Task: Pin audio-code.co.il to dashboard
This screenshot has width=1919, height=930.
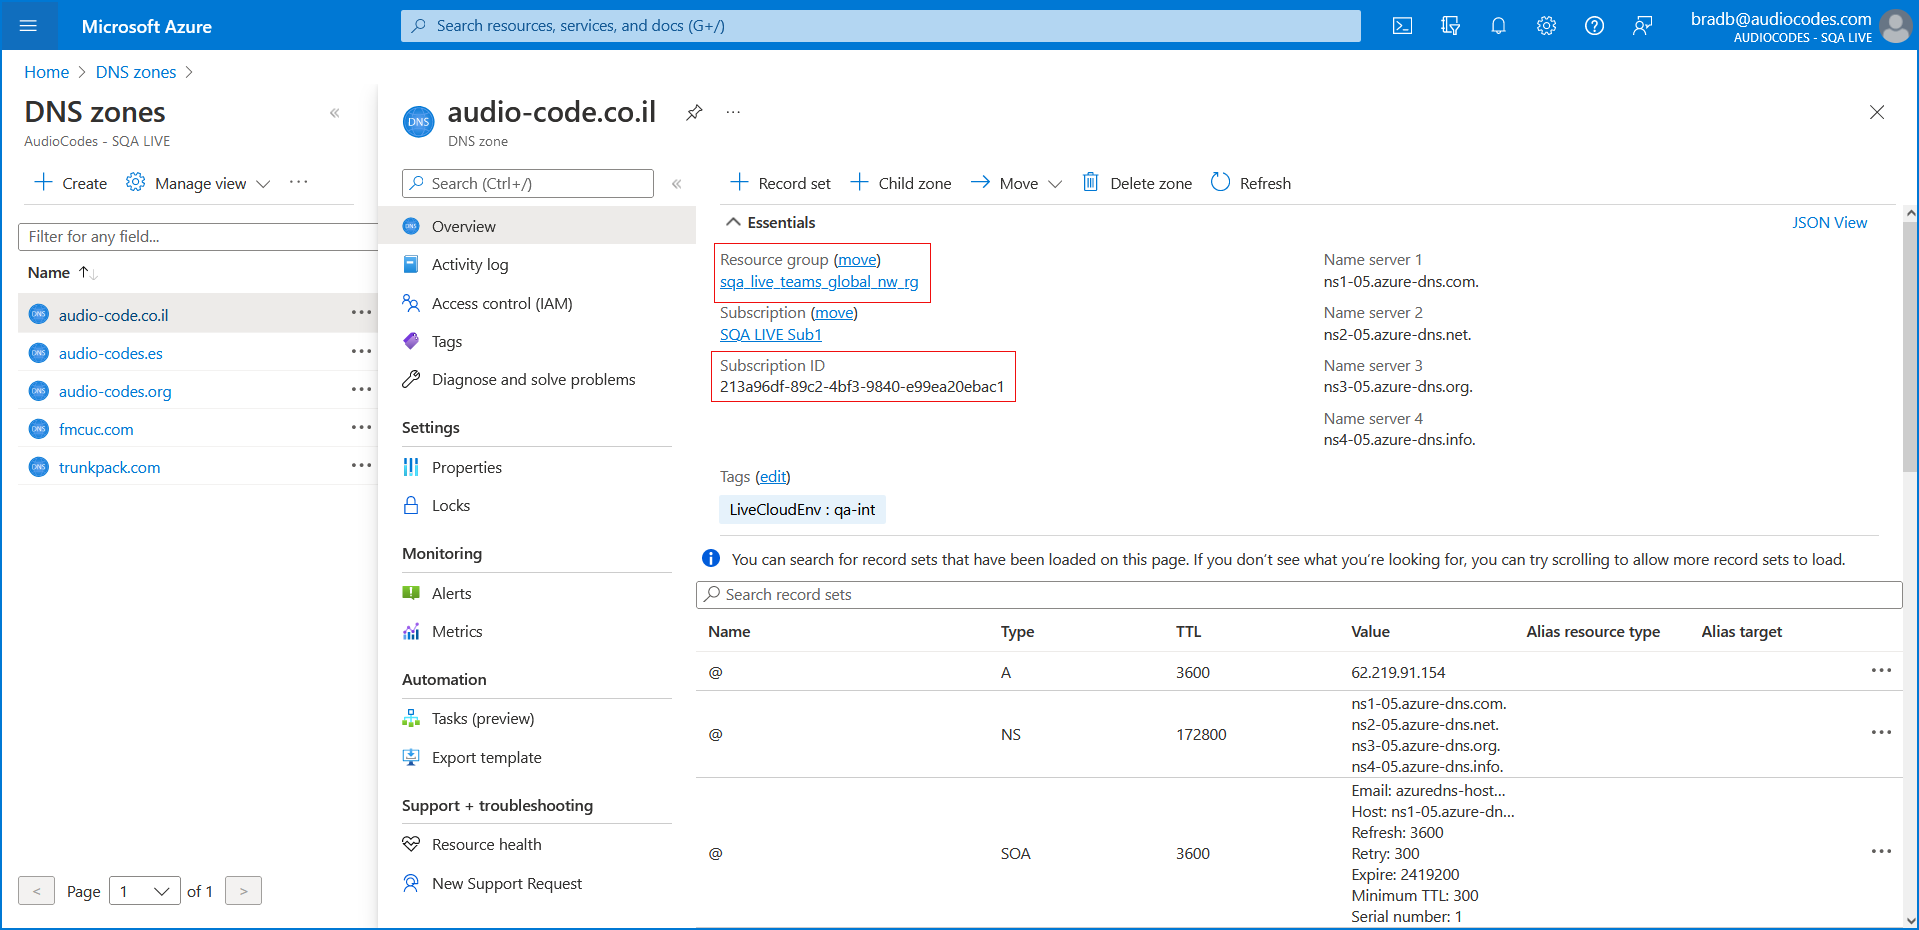Action: pos(694,112)
